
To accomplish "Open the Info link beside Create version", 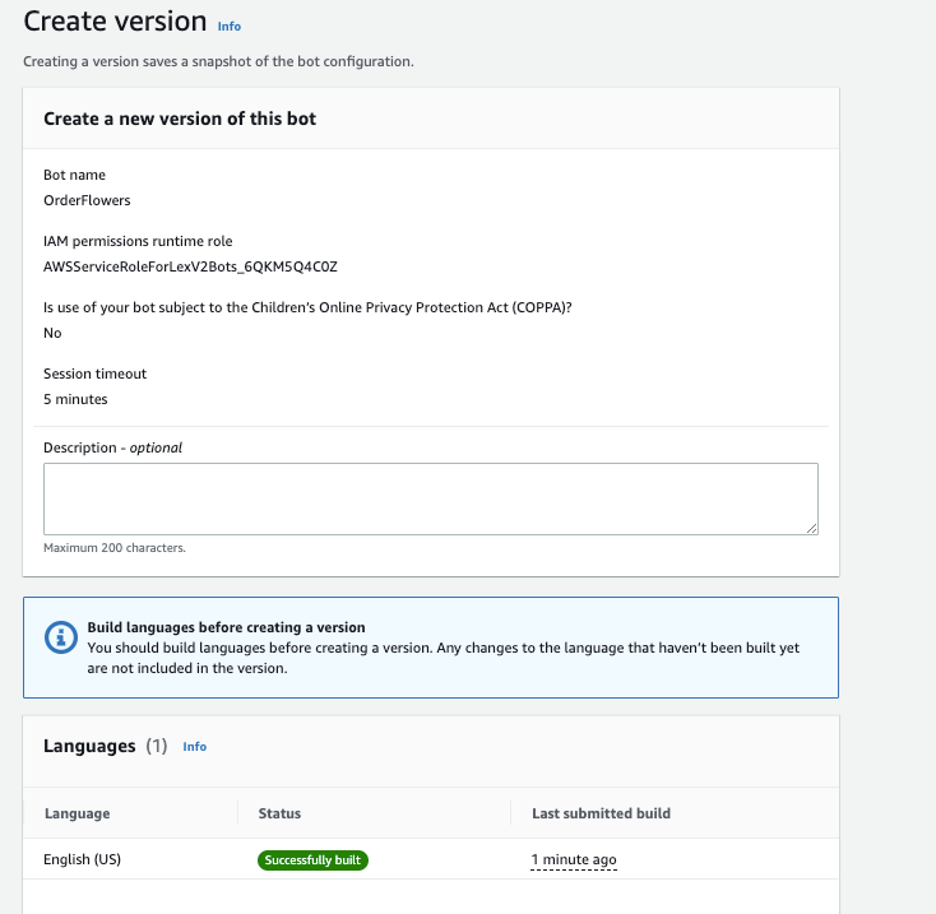I will coord(229,26).
